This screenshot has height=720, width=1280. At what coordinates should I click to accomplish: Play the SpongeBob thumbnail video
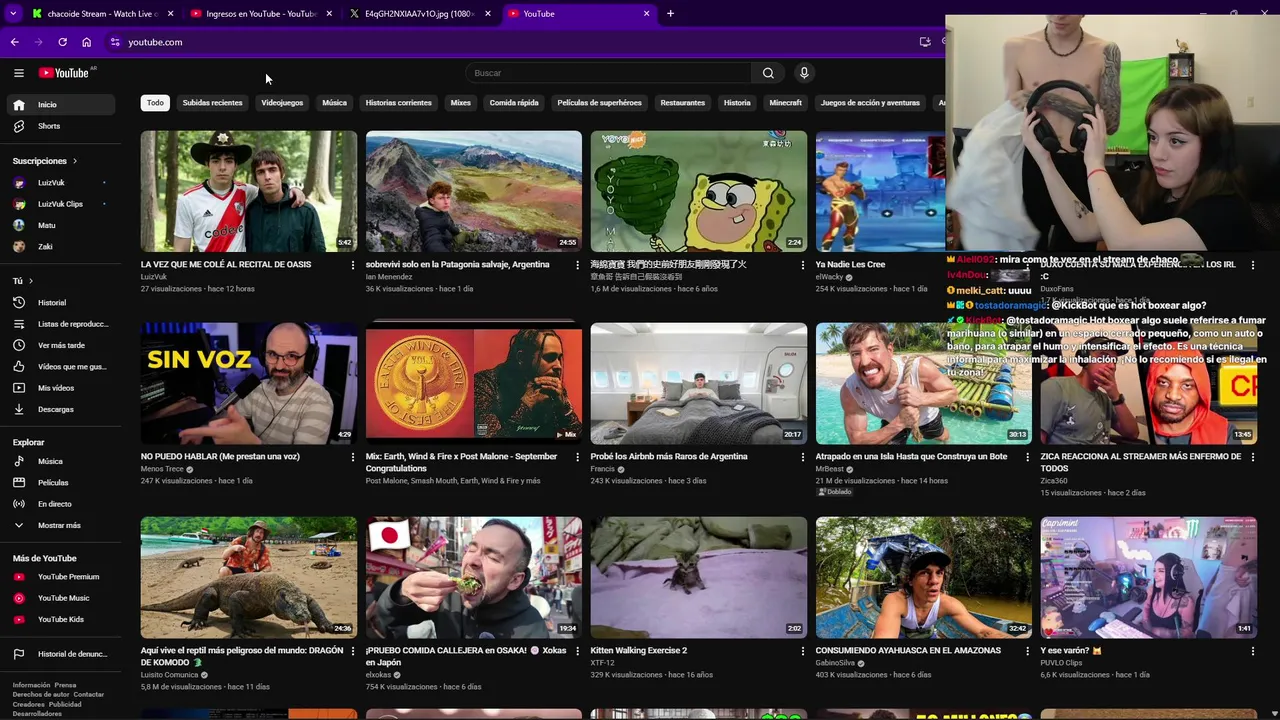click(x=699, y=191)
